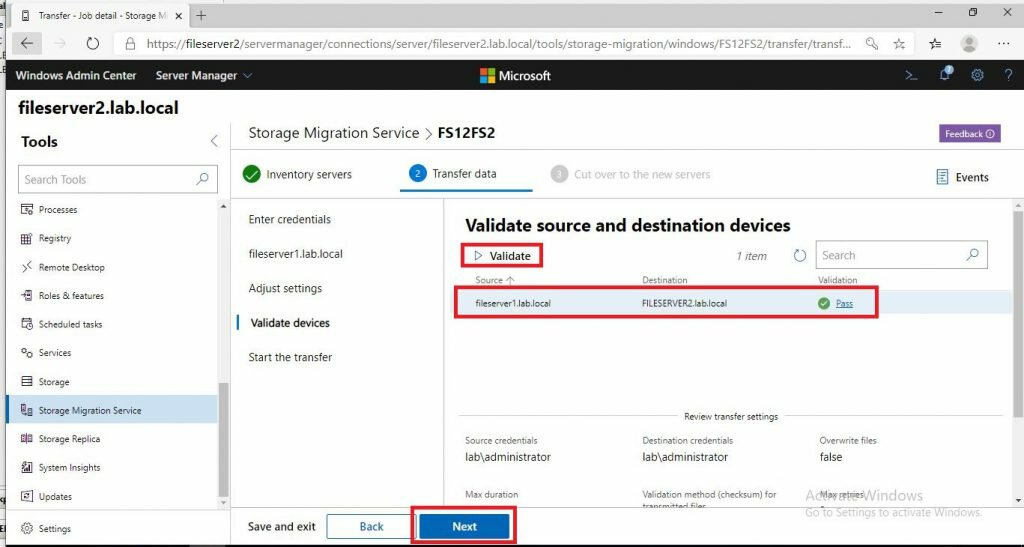Sort the list by the Source column
Viewport: 1024px width, 547px height.
[495, 279]
